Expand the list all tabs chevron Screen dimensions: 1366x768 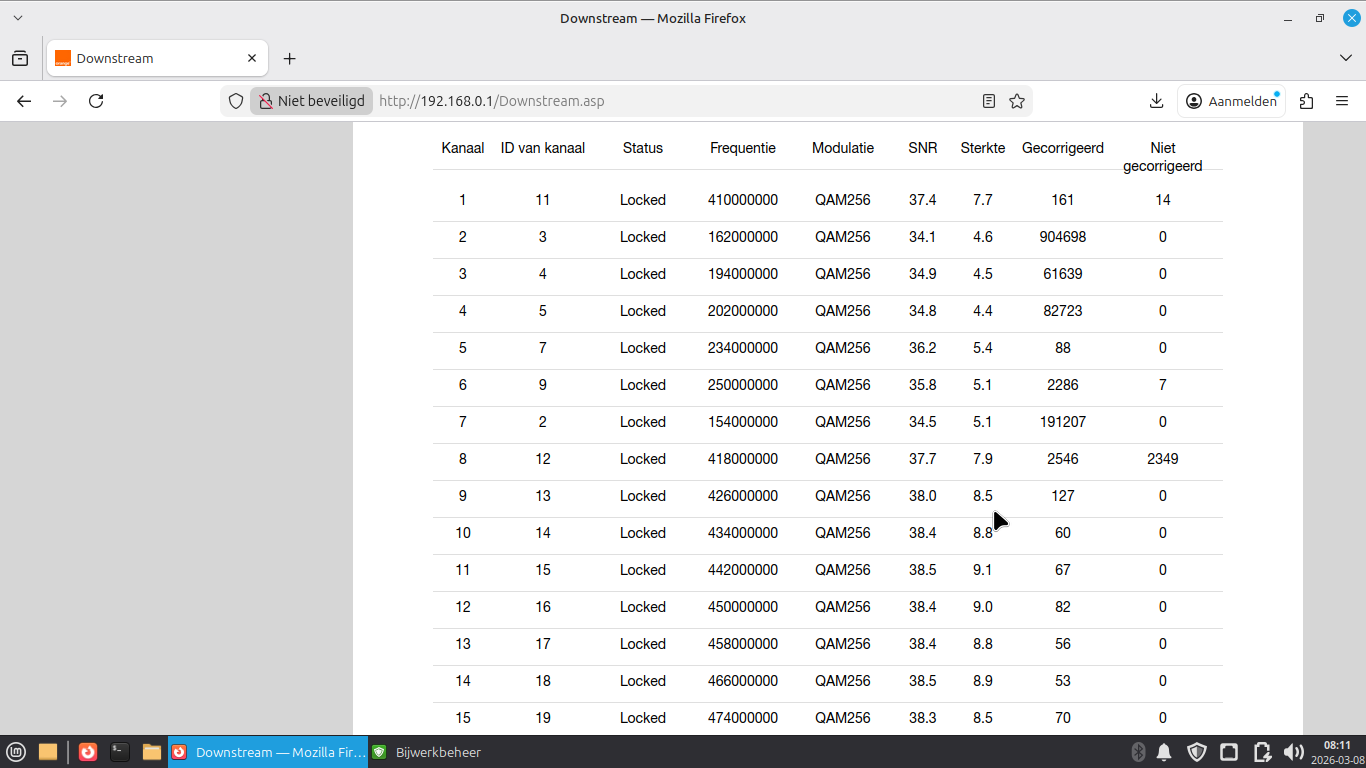coord(1346,58)
